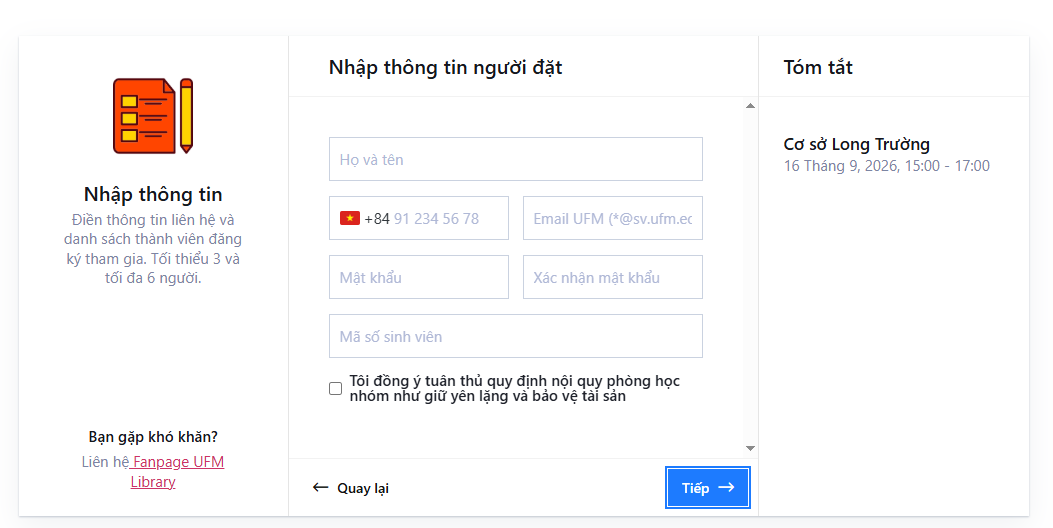This screenshot has width=1053, height=528.
Task: Go back with Quay lại button
Action: pos(351,488)
